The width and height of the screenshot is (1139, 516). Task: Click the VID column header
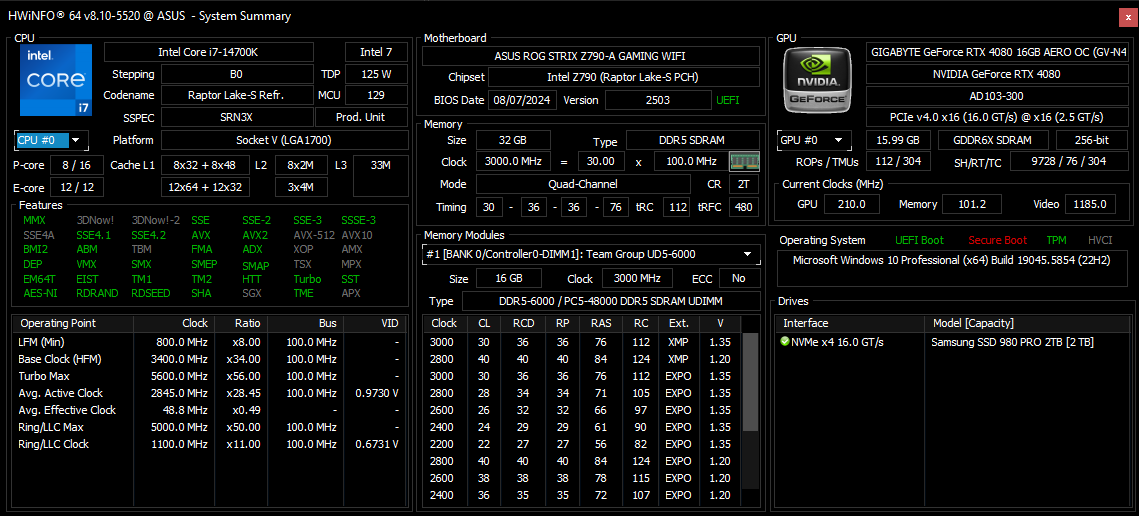374,323
